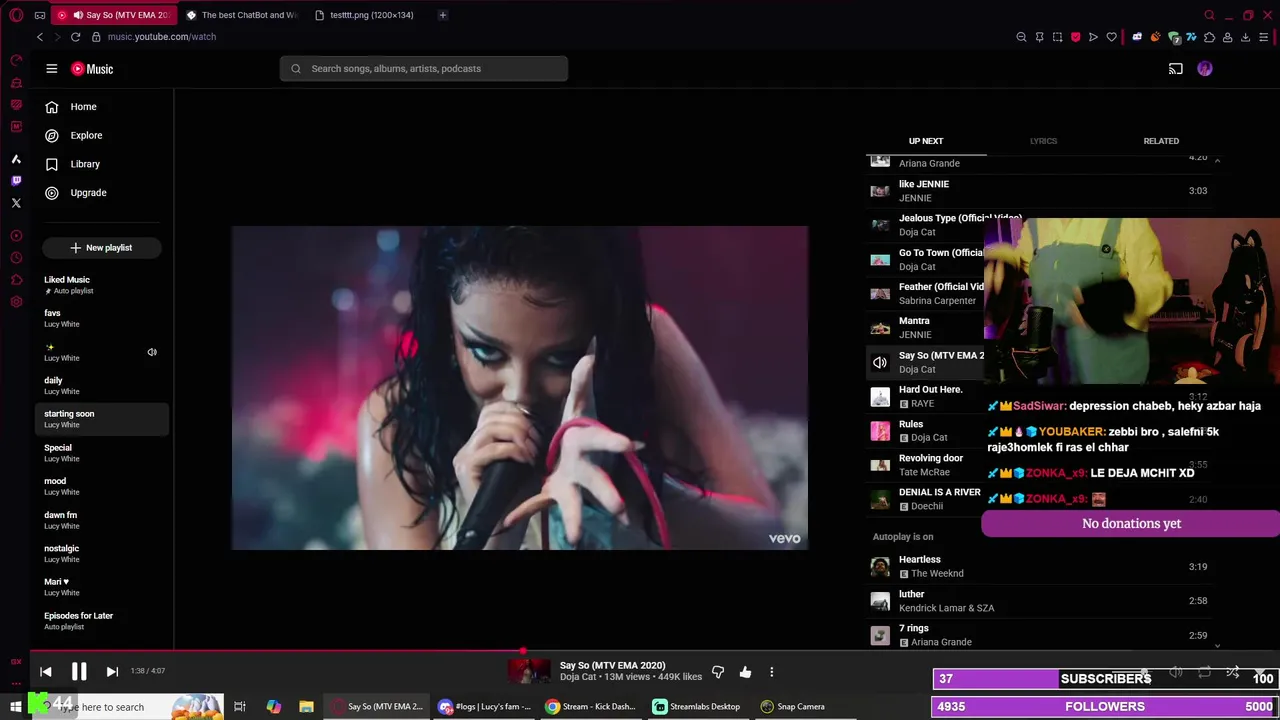
Task: Go back in browser history
Action: point(40,37)
